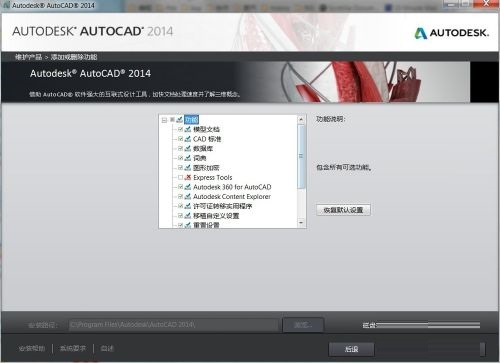The image size is (500, 363).
Task: Open the 系统要求 system requirements link
Action: click(73, 348)
